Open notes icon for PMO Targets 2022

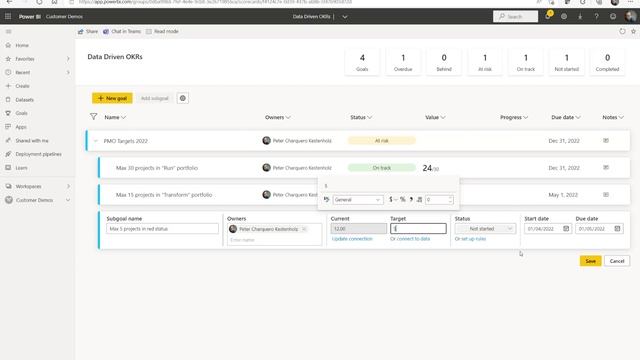point(606,140)
